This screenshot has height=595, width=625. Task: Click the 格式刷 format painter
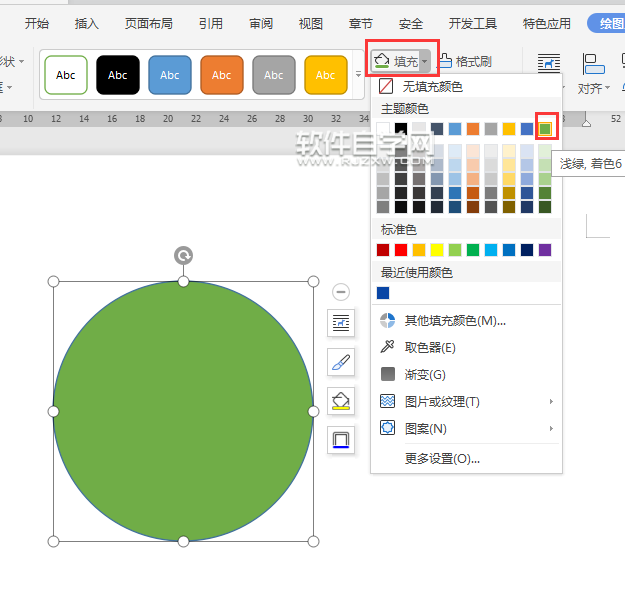pos(466,62)
